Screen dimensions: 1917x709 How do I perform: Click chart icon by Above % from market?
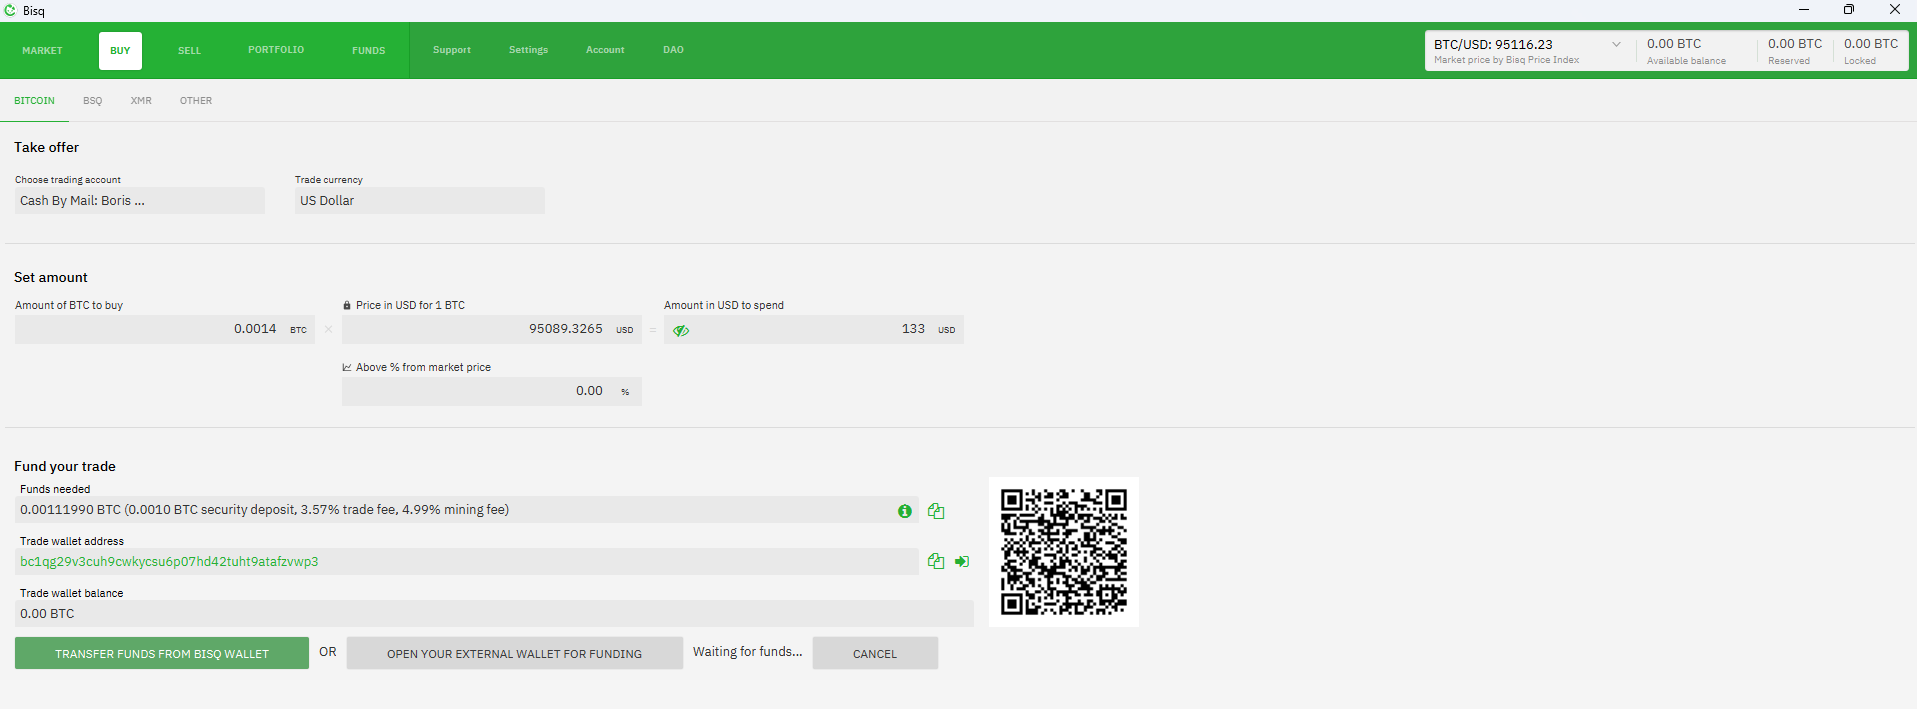(x=347, y=368)
